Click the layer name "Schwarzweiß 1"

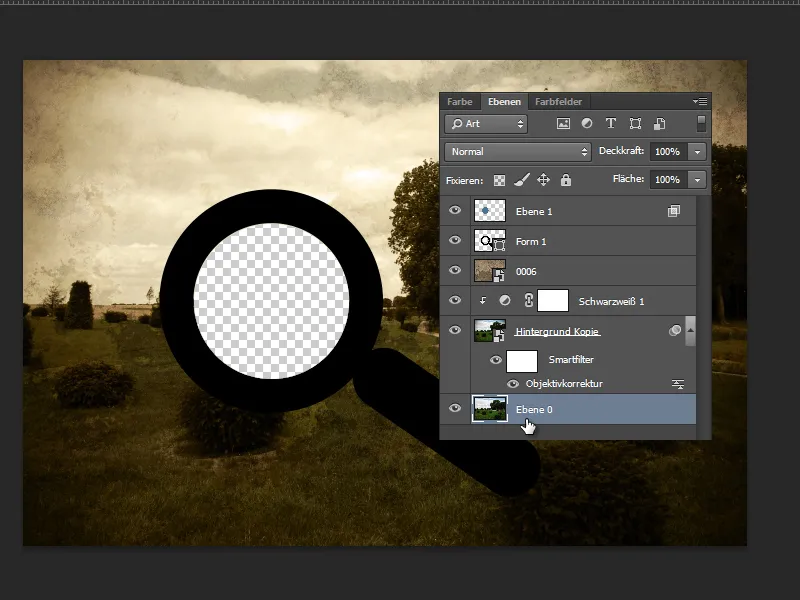coord(611,302)
